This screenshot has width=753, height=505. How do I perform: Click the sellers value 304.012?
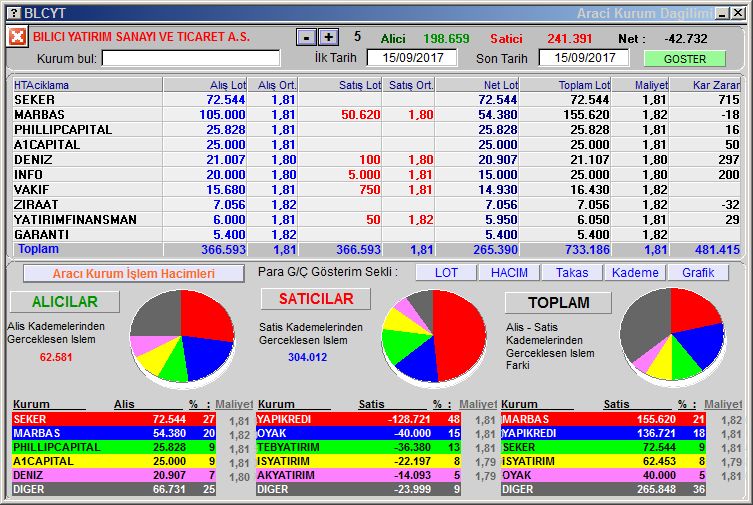[x=307, y=357]
